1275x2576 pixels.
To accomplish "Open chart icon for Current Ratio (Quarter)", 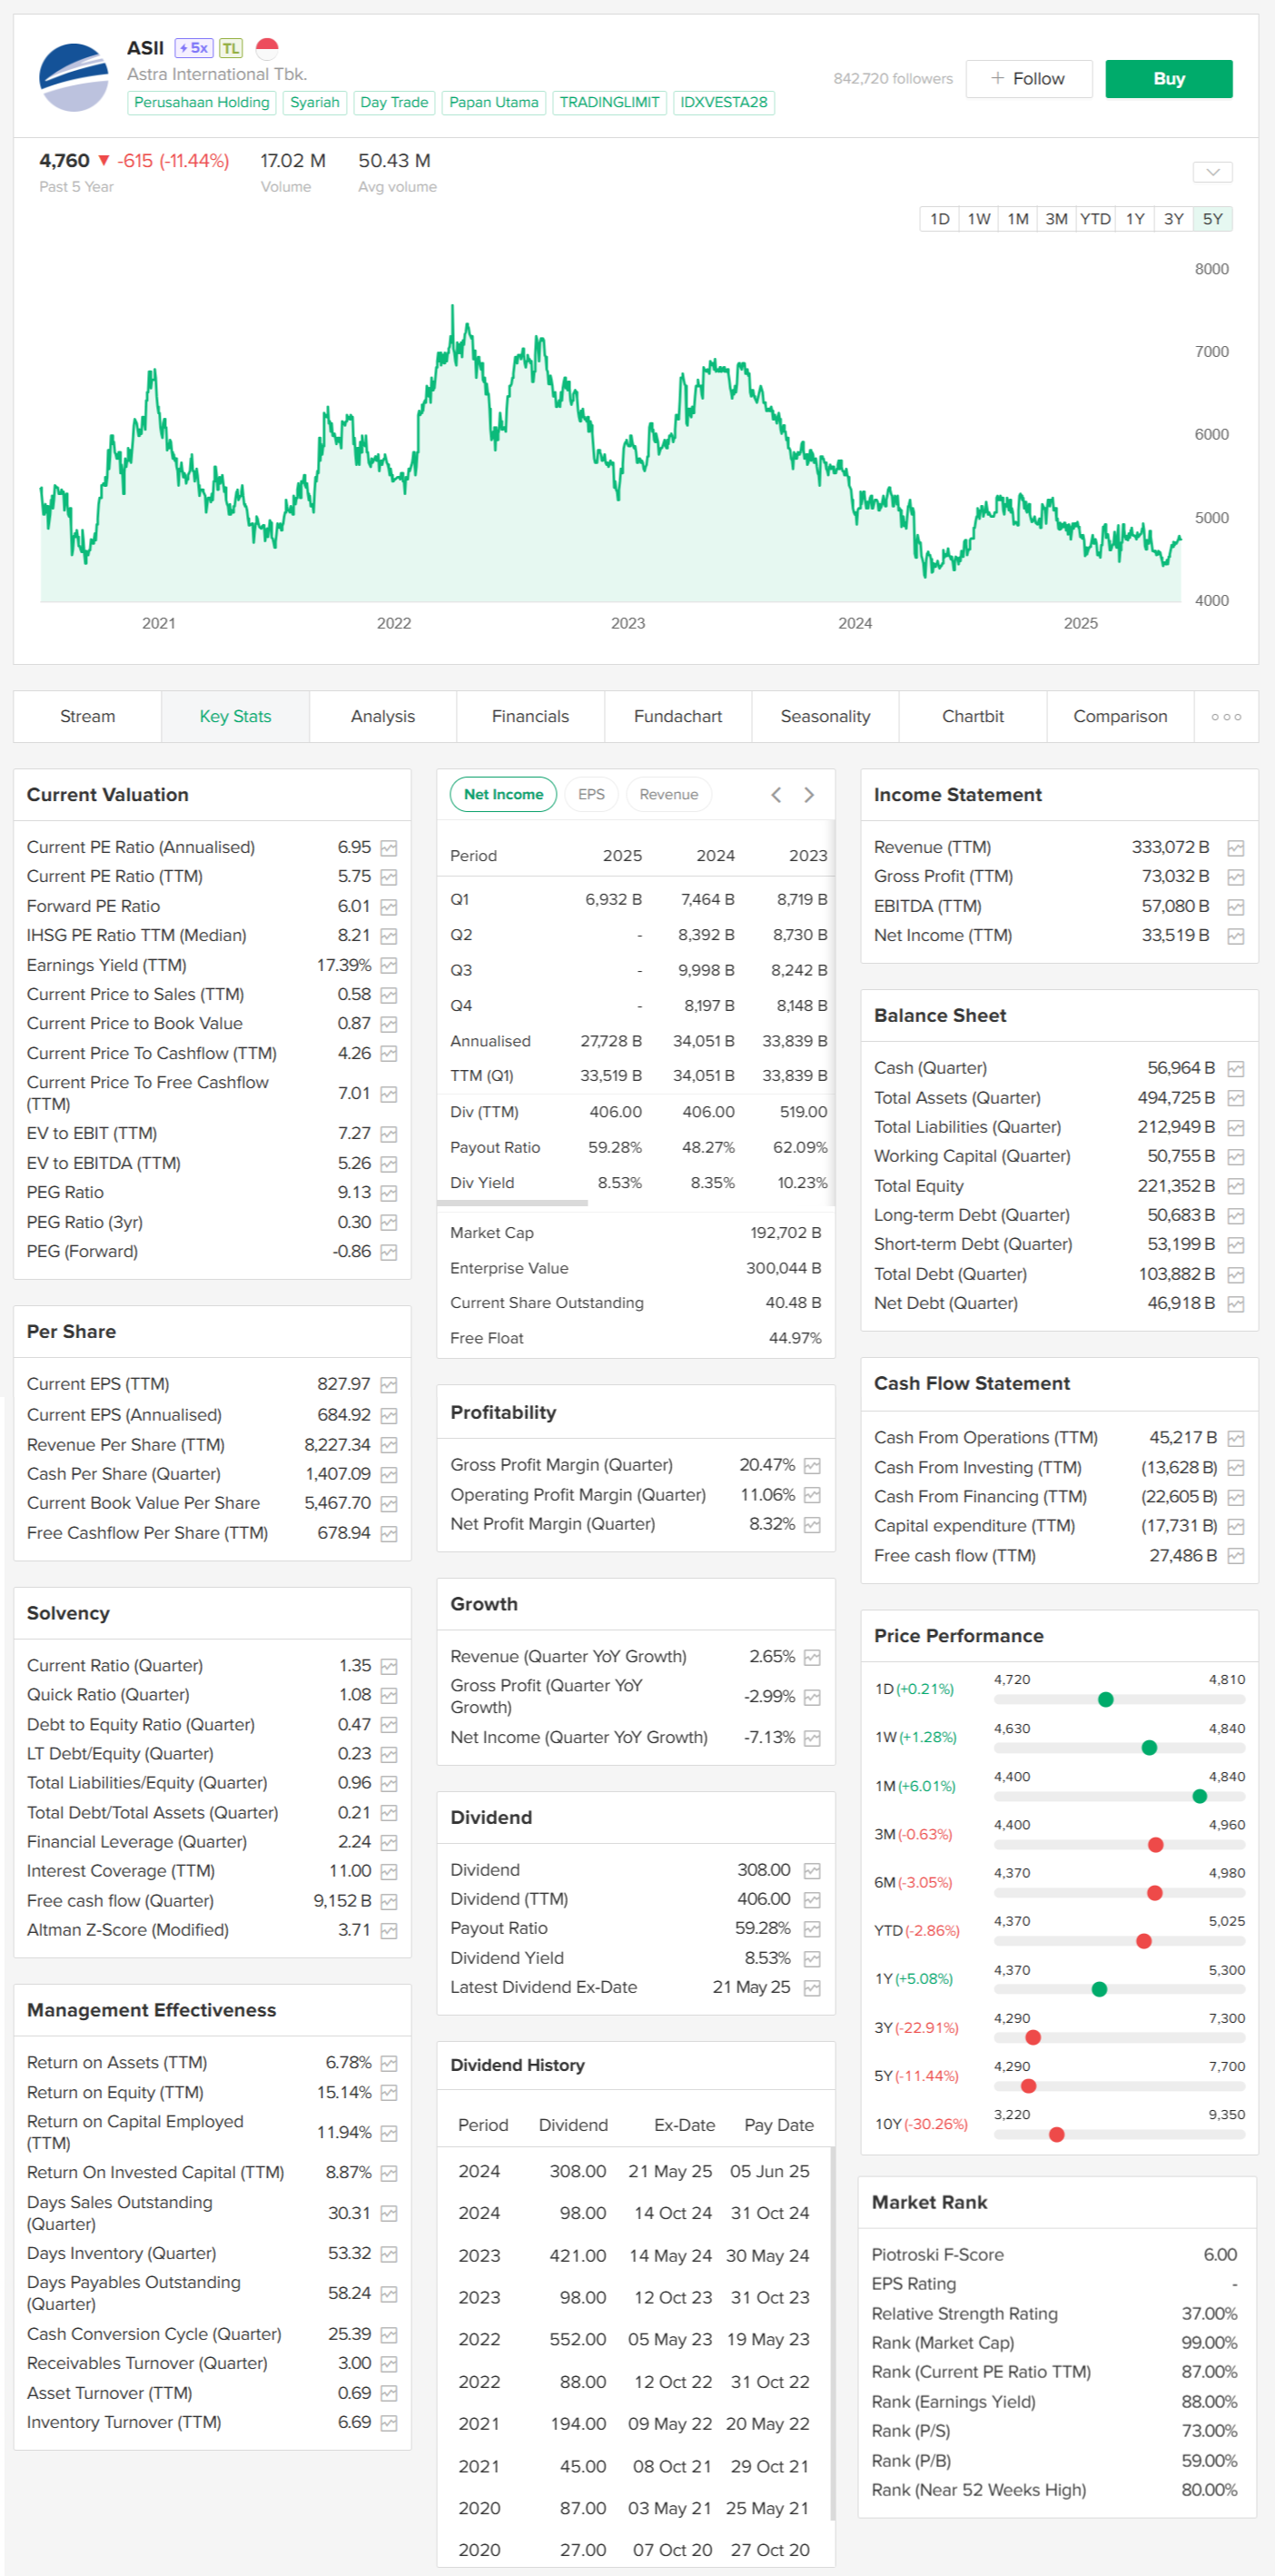I will pyautogui.click(x=389, y=1667).
